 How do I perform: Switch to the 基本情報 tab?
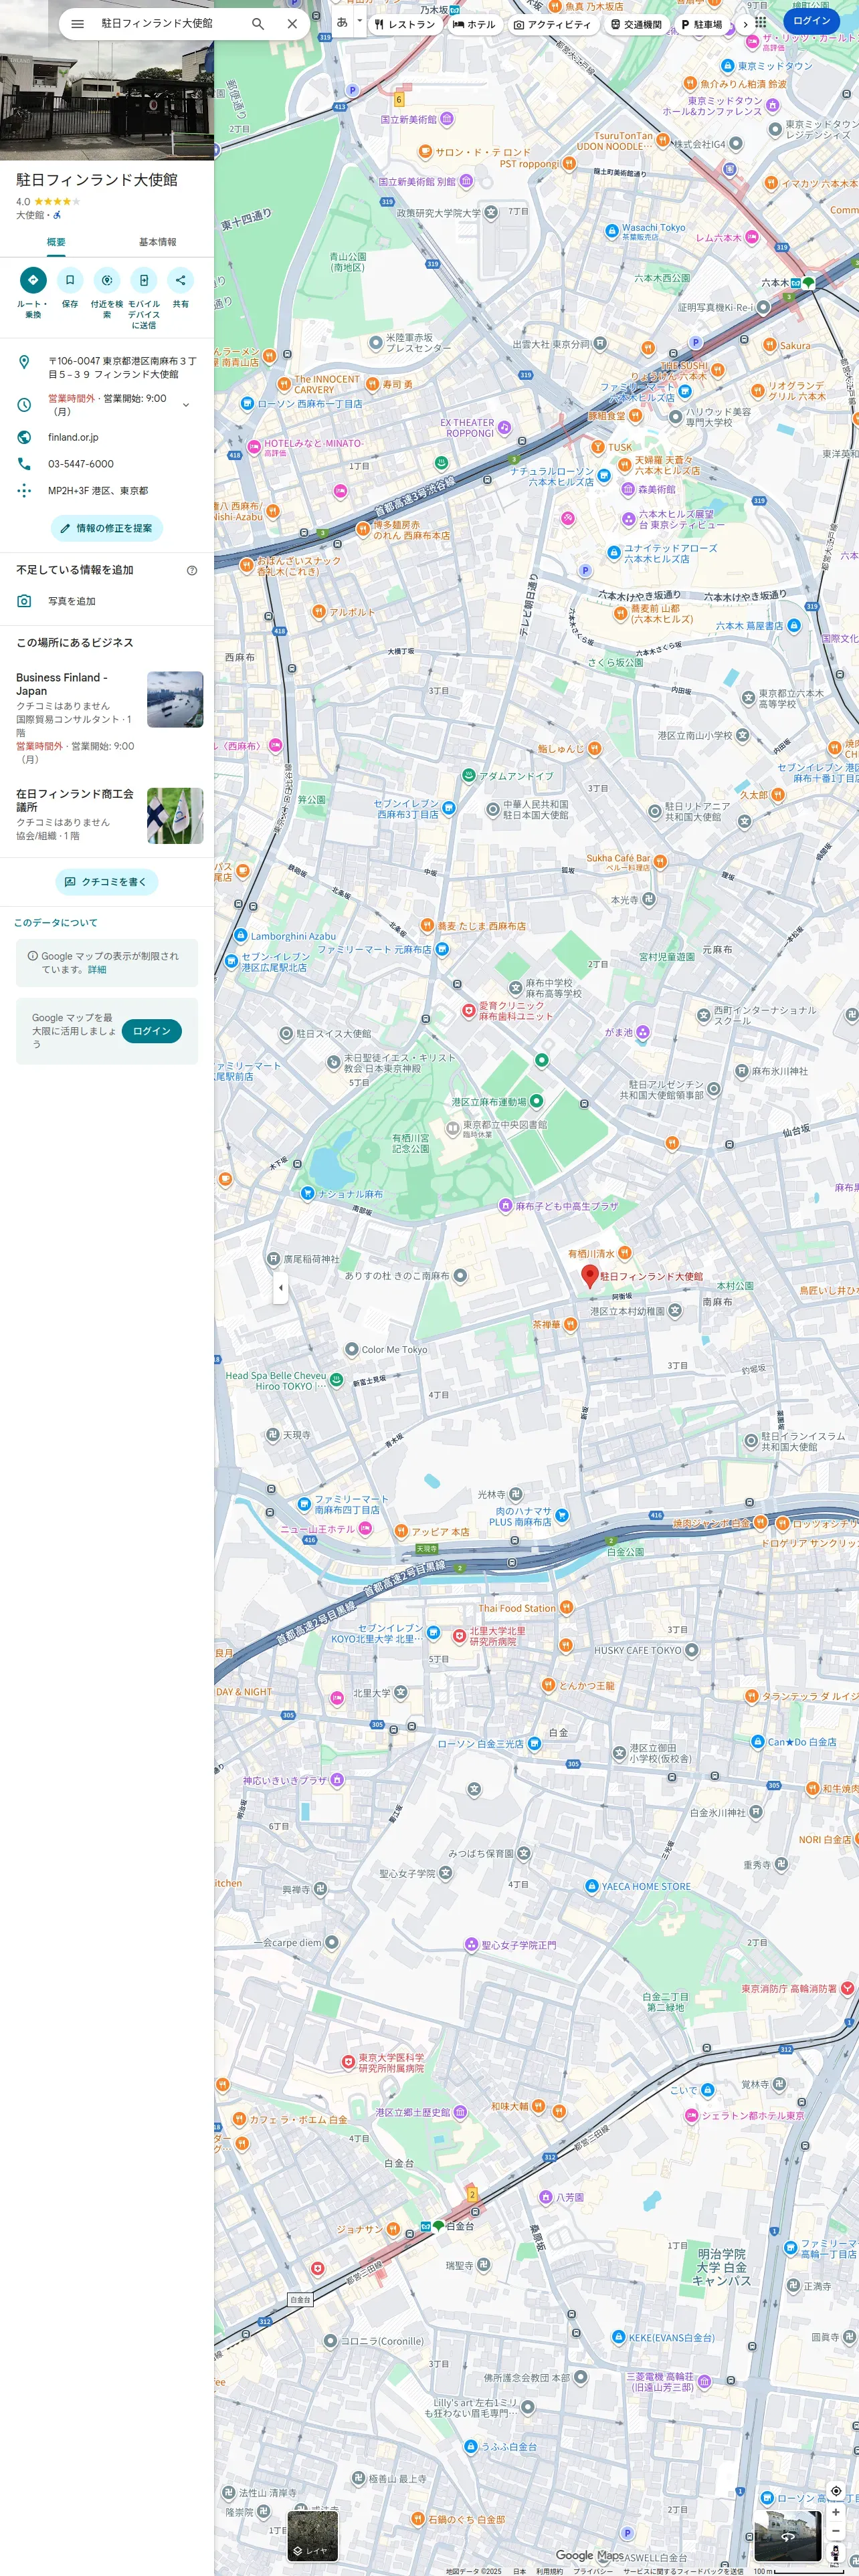[x=157, y=242]
